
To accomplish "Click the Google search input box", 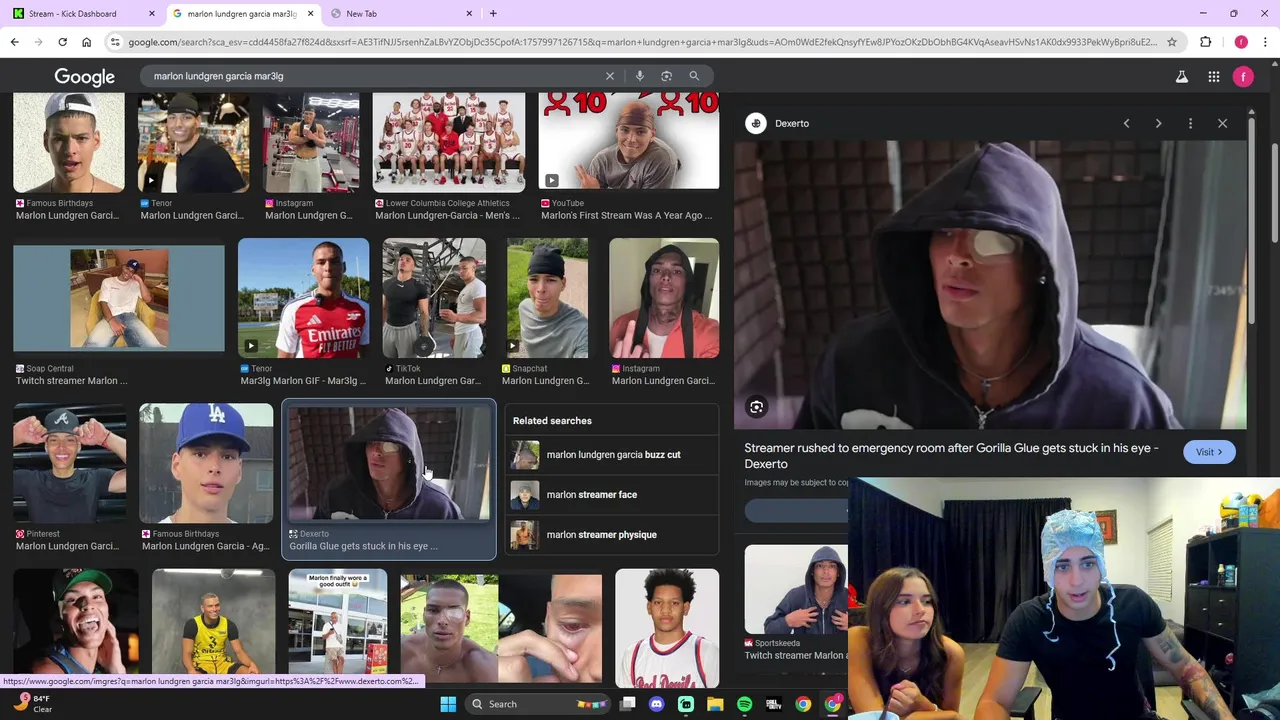I will coord(375,76).
